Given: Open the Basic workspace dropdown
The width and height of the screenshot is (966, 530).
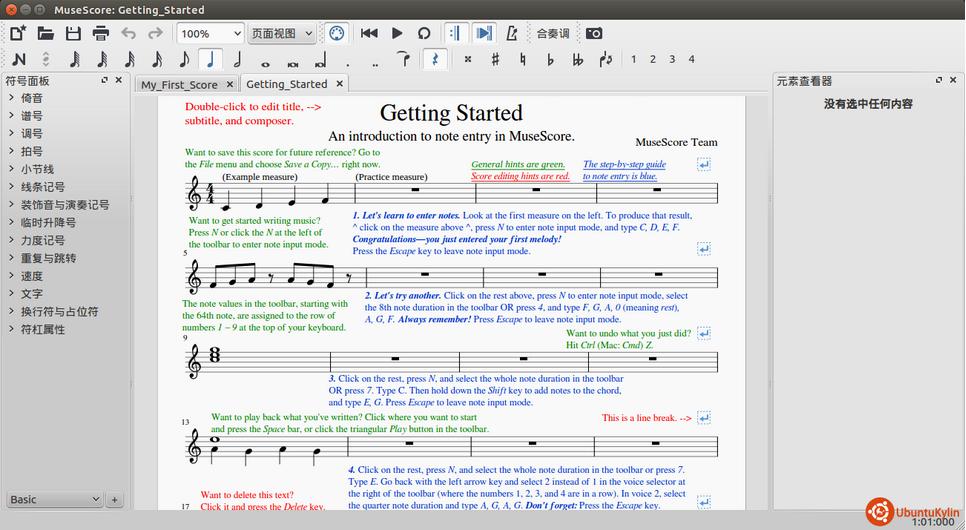Looking at the screenshot, I should 55,499.
